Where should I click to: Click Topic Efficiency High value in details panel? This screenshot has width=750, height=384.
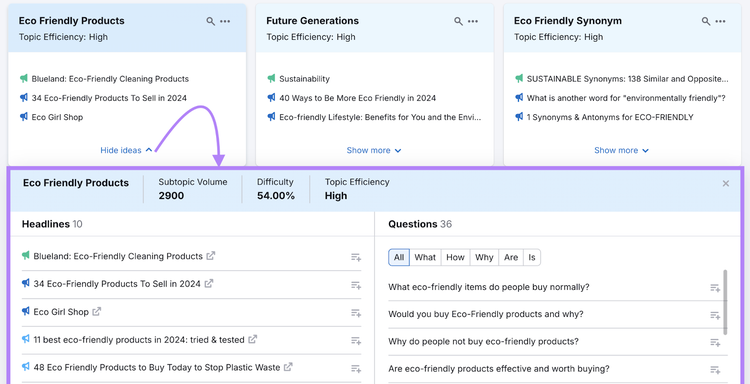point(336,196)
